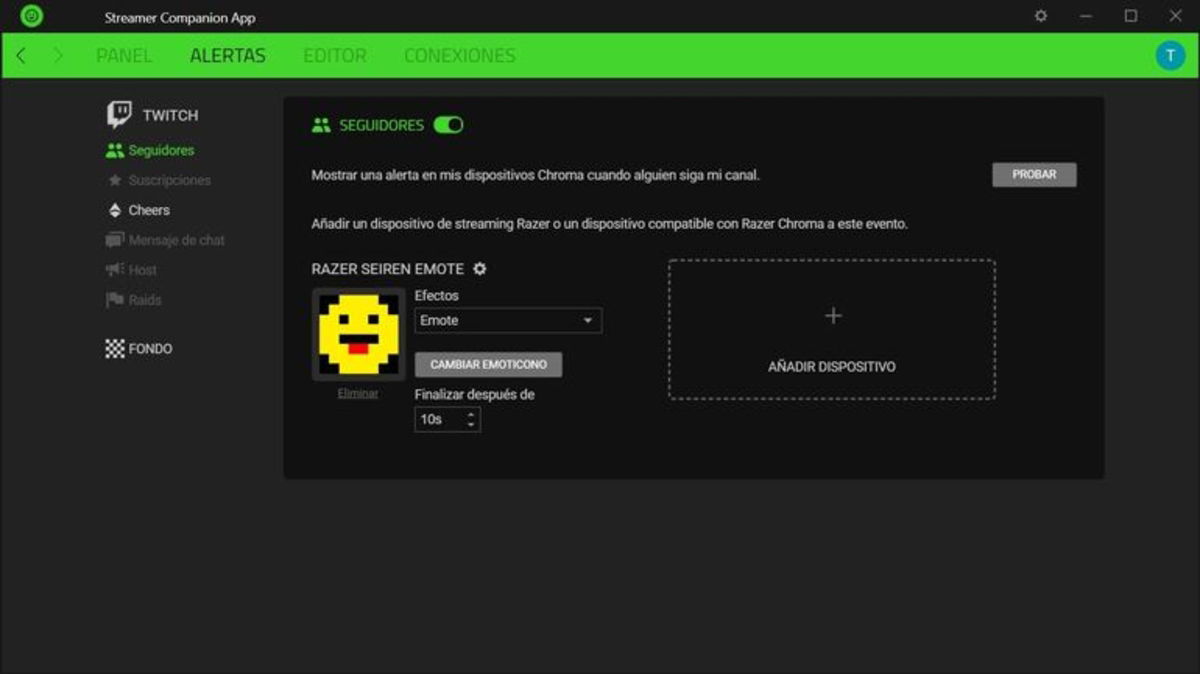Open the Raids alerts section
The image size is (1200, 674).
(144, 299)
